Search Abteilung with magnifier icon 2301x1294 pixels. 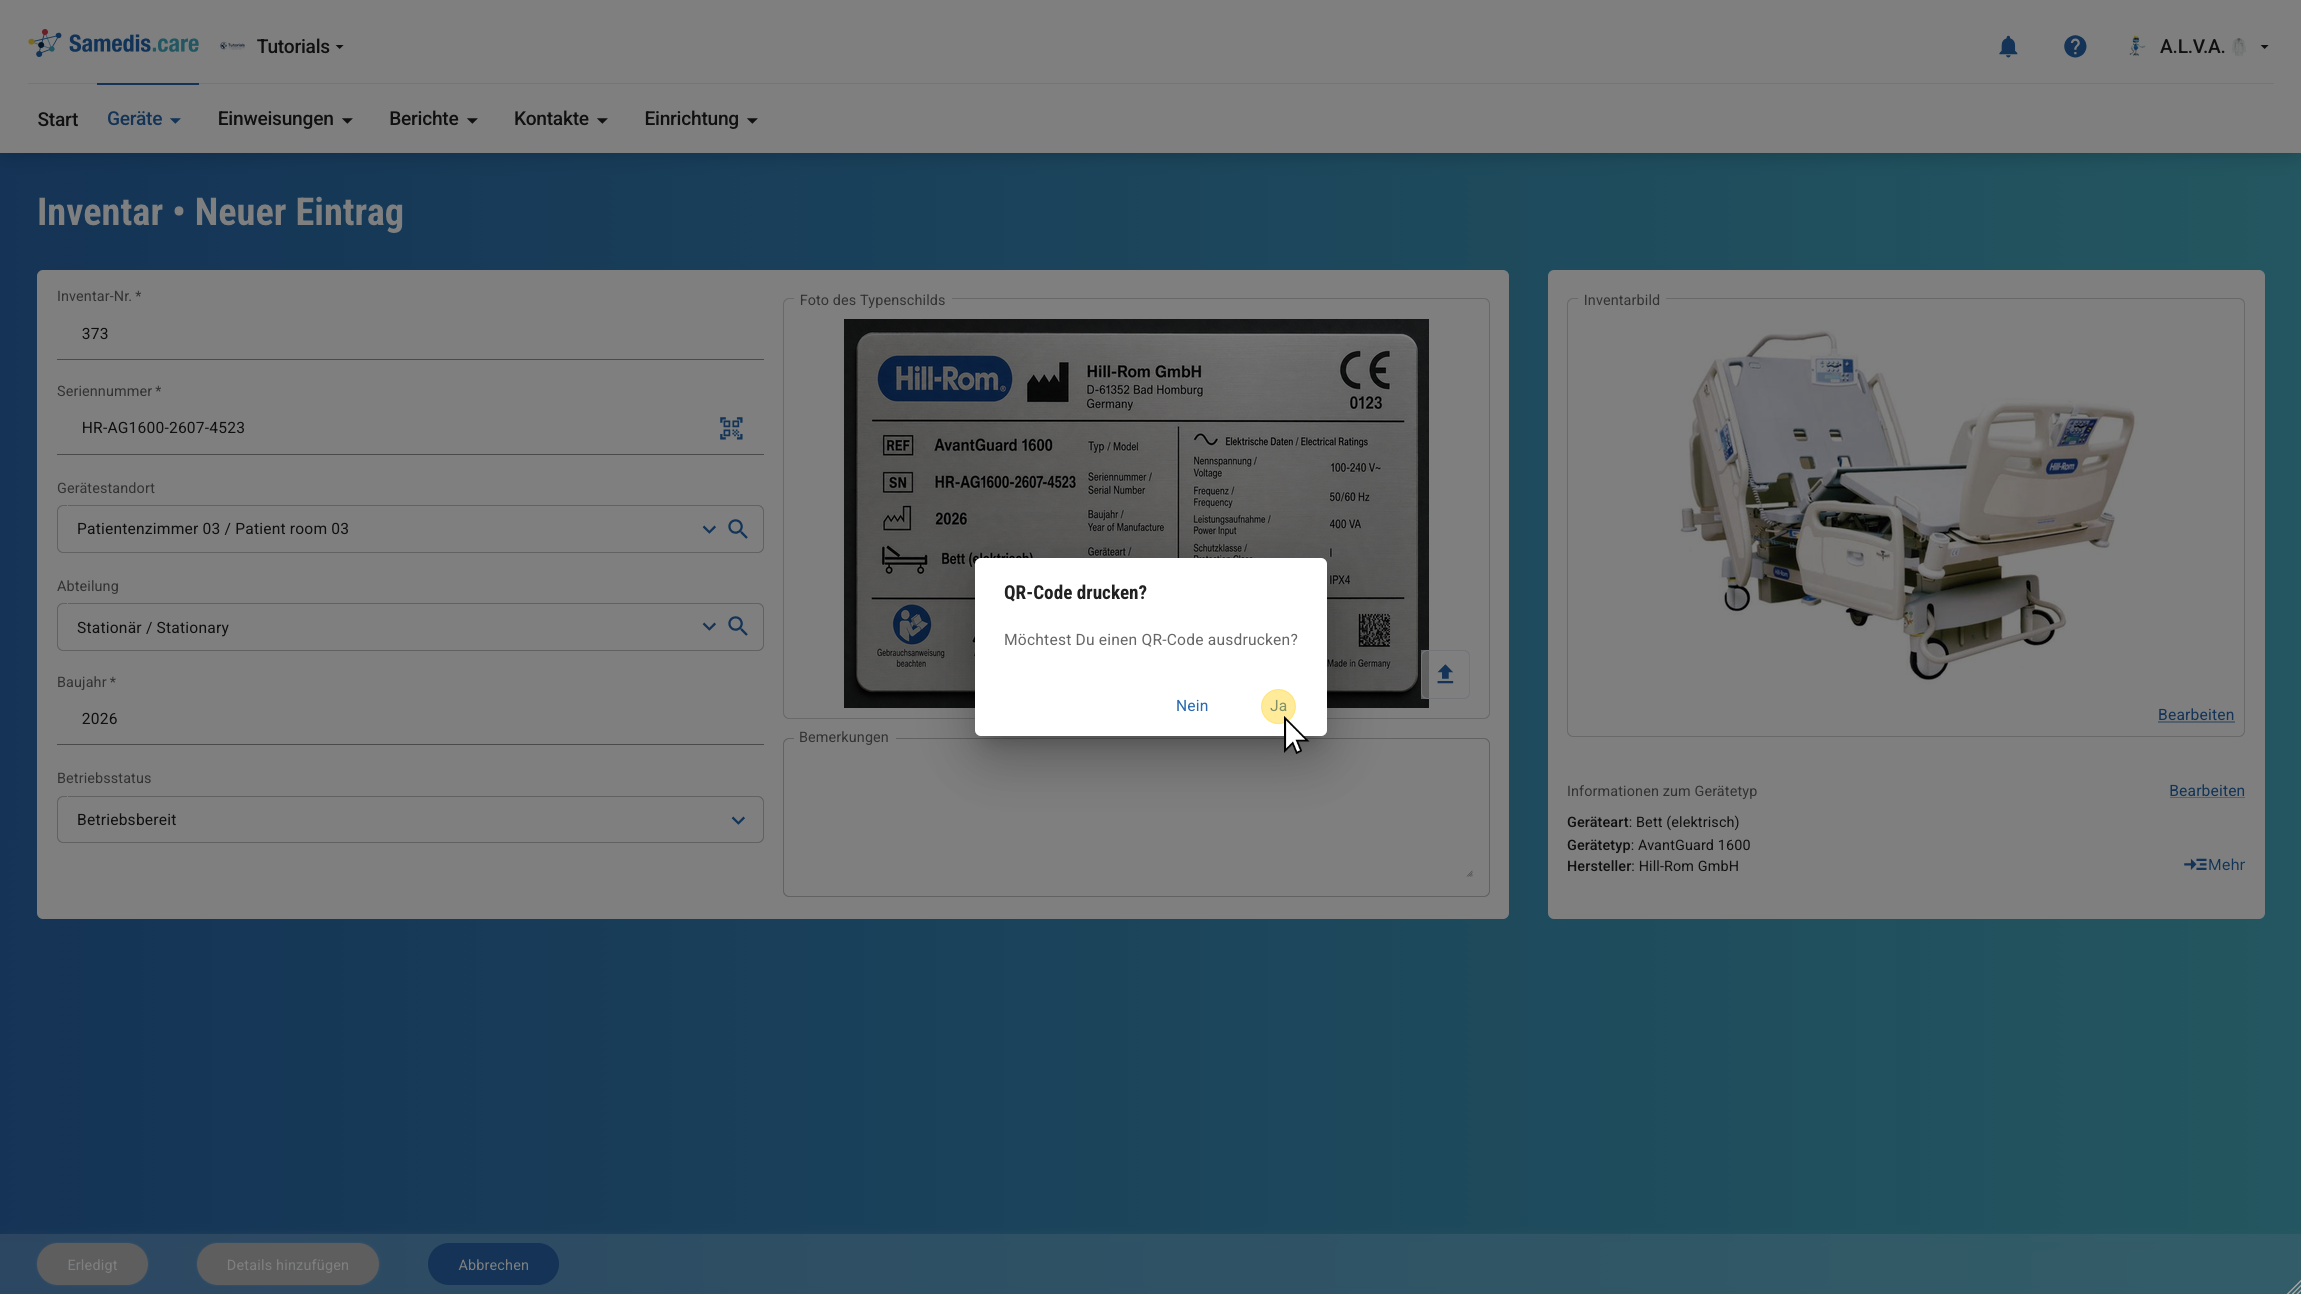pyautogui.click(x=738, y=626)
